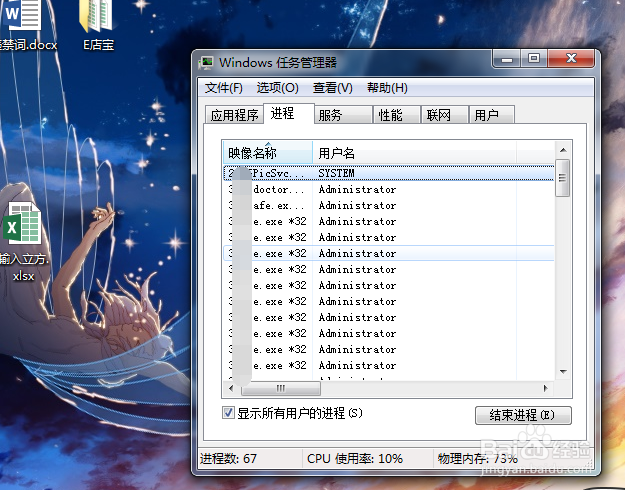Select the afe.ex... process row
The height and width of the screenshot is (490, 625).
tap(389, 205)
